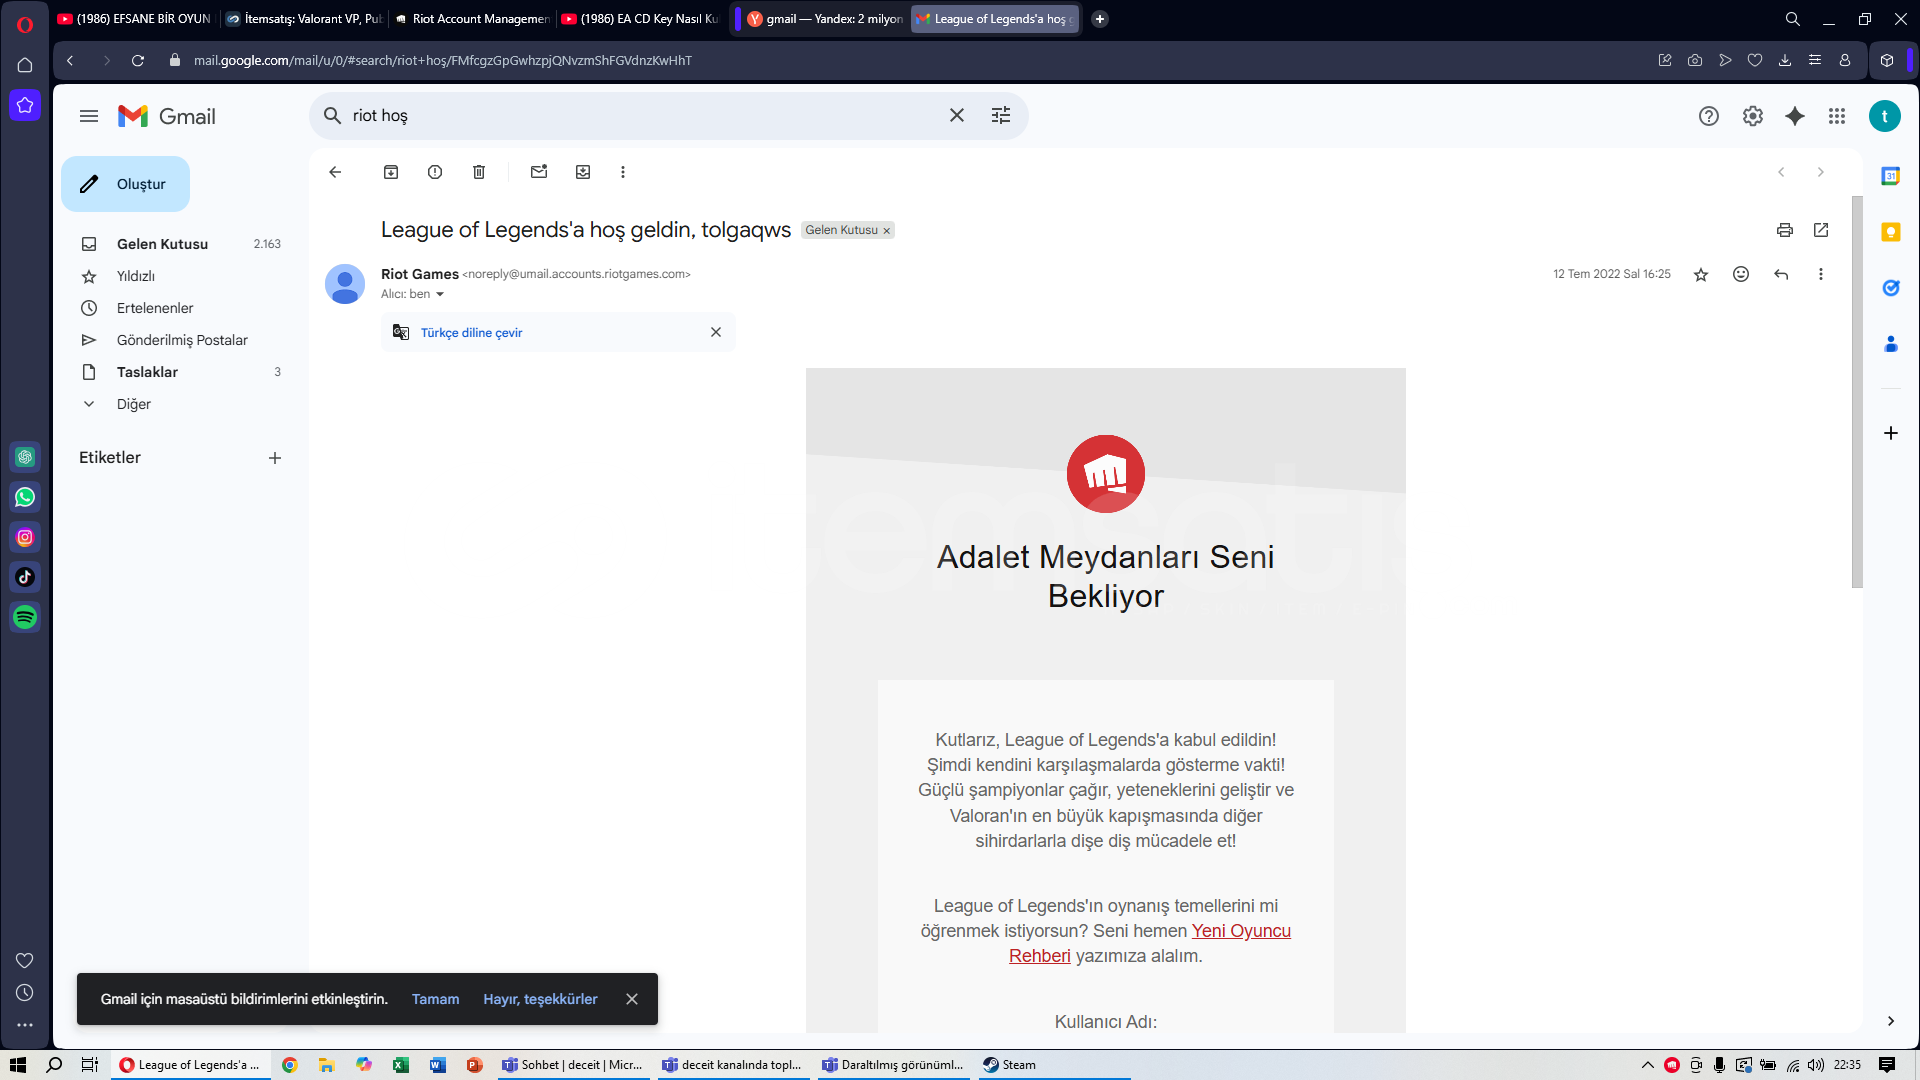This screenshot has width=1920, height=1080.
Task: Open Google Calendar side panel
Action: (1890, 176)
